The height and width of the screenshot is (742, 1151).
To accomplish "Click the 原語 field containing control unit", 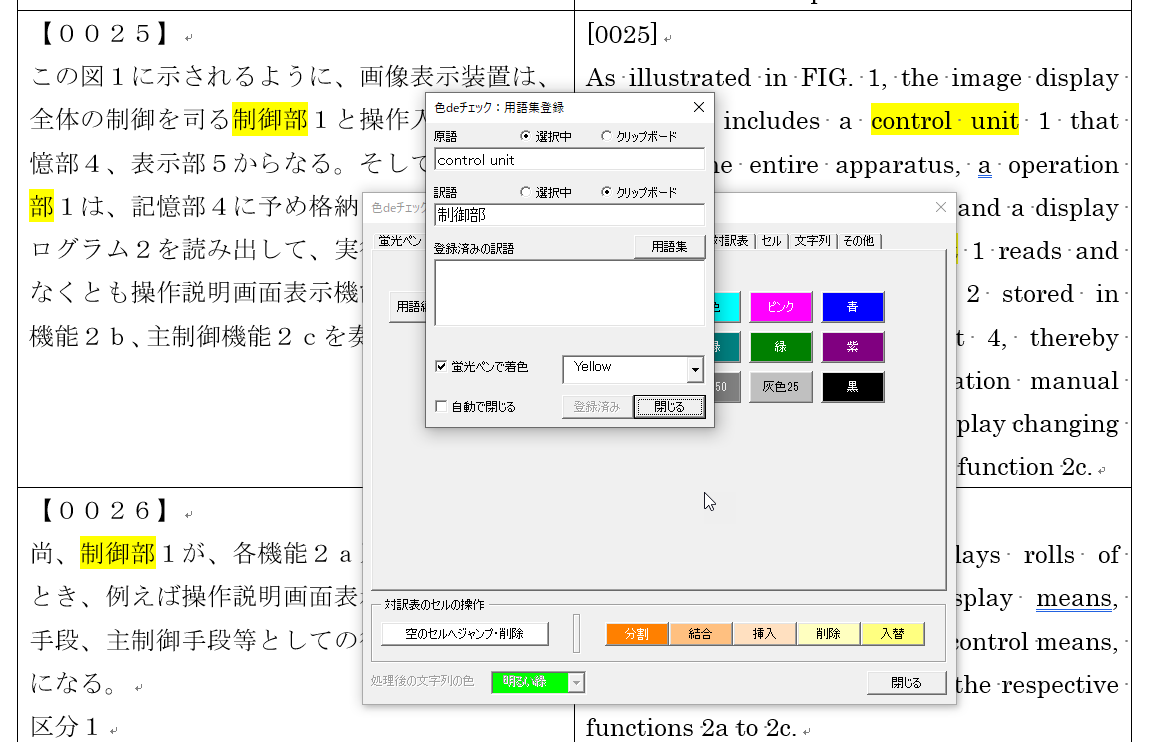I will [x=569, y=160].
